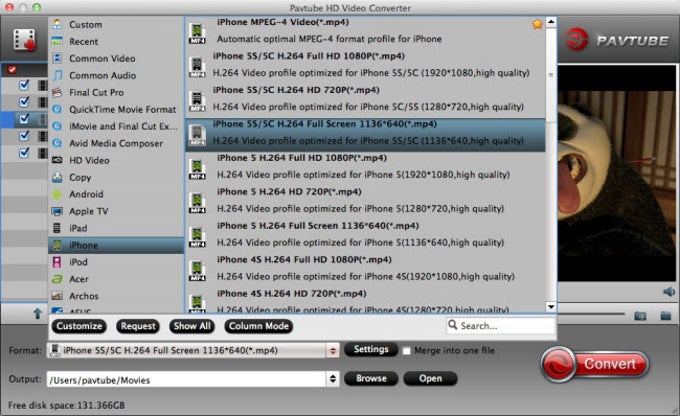Select the iMovie and Final Cut Ex... category
Viewport: 680px width, 416px height.
pyautogui.click(x=116, y=126)
